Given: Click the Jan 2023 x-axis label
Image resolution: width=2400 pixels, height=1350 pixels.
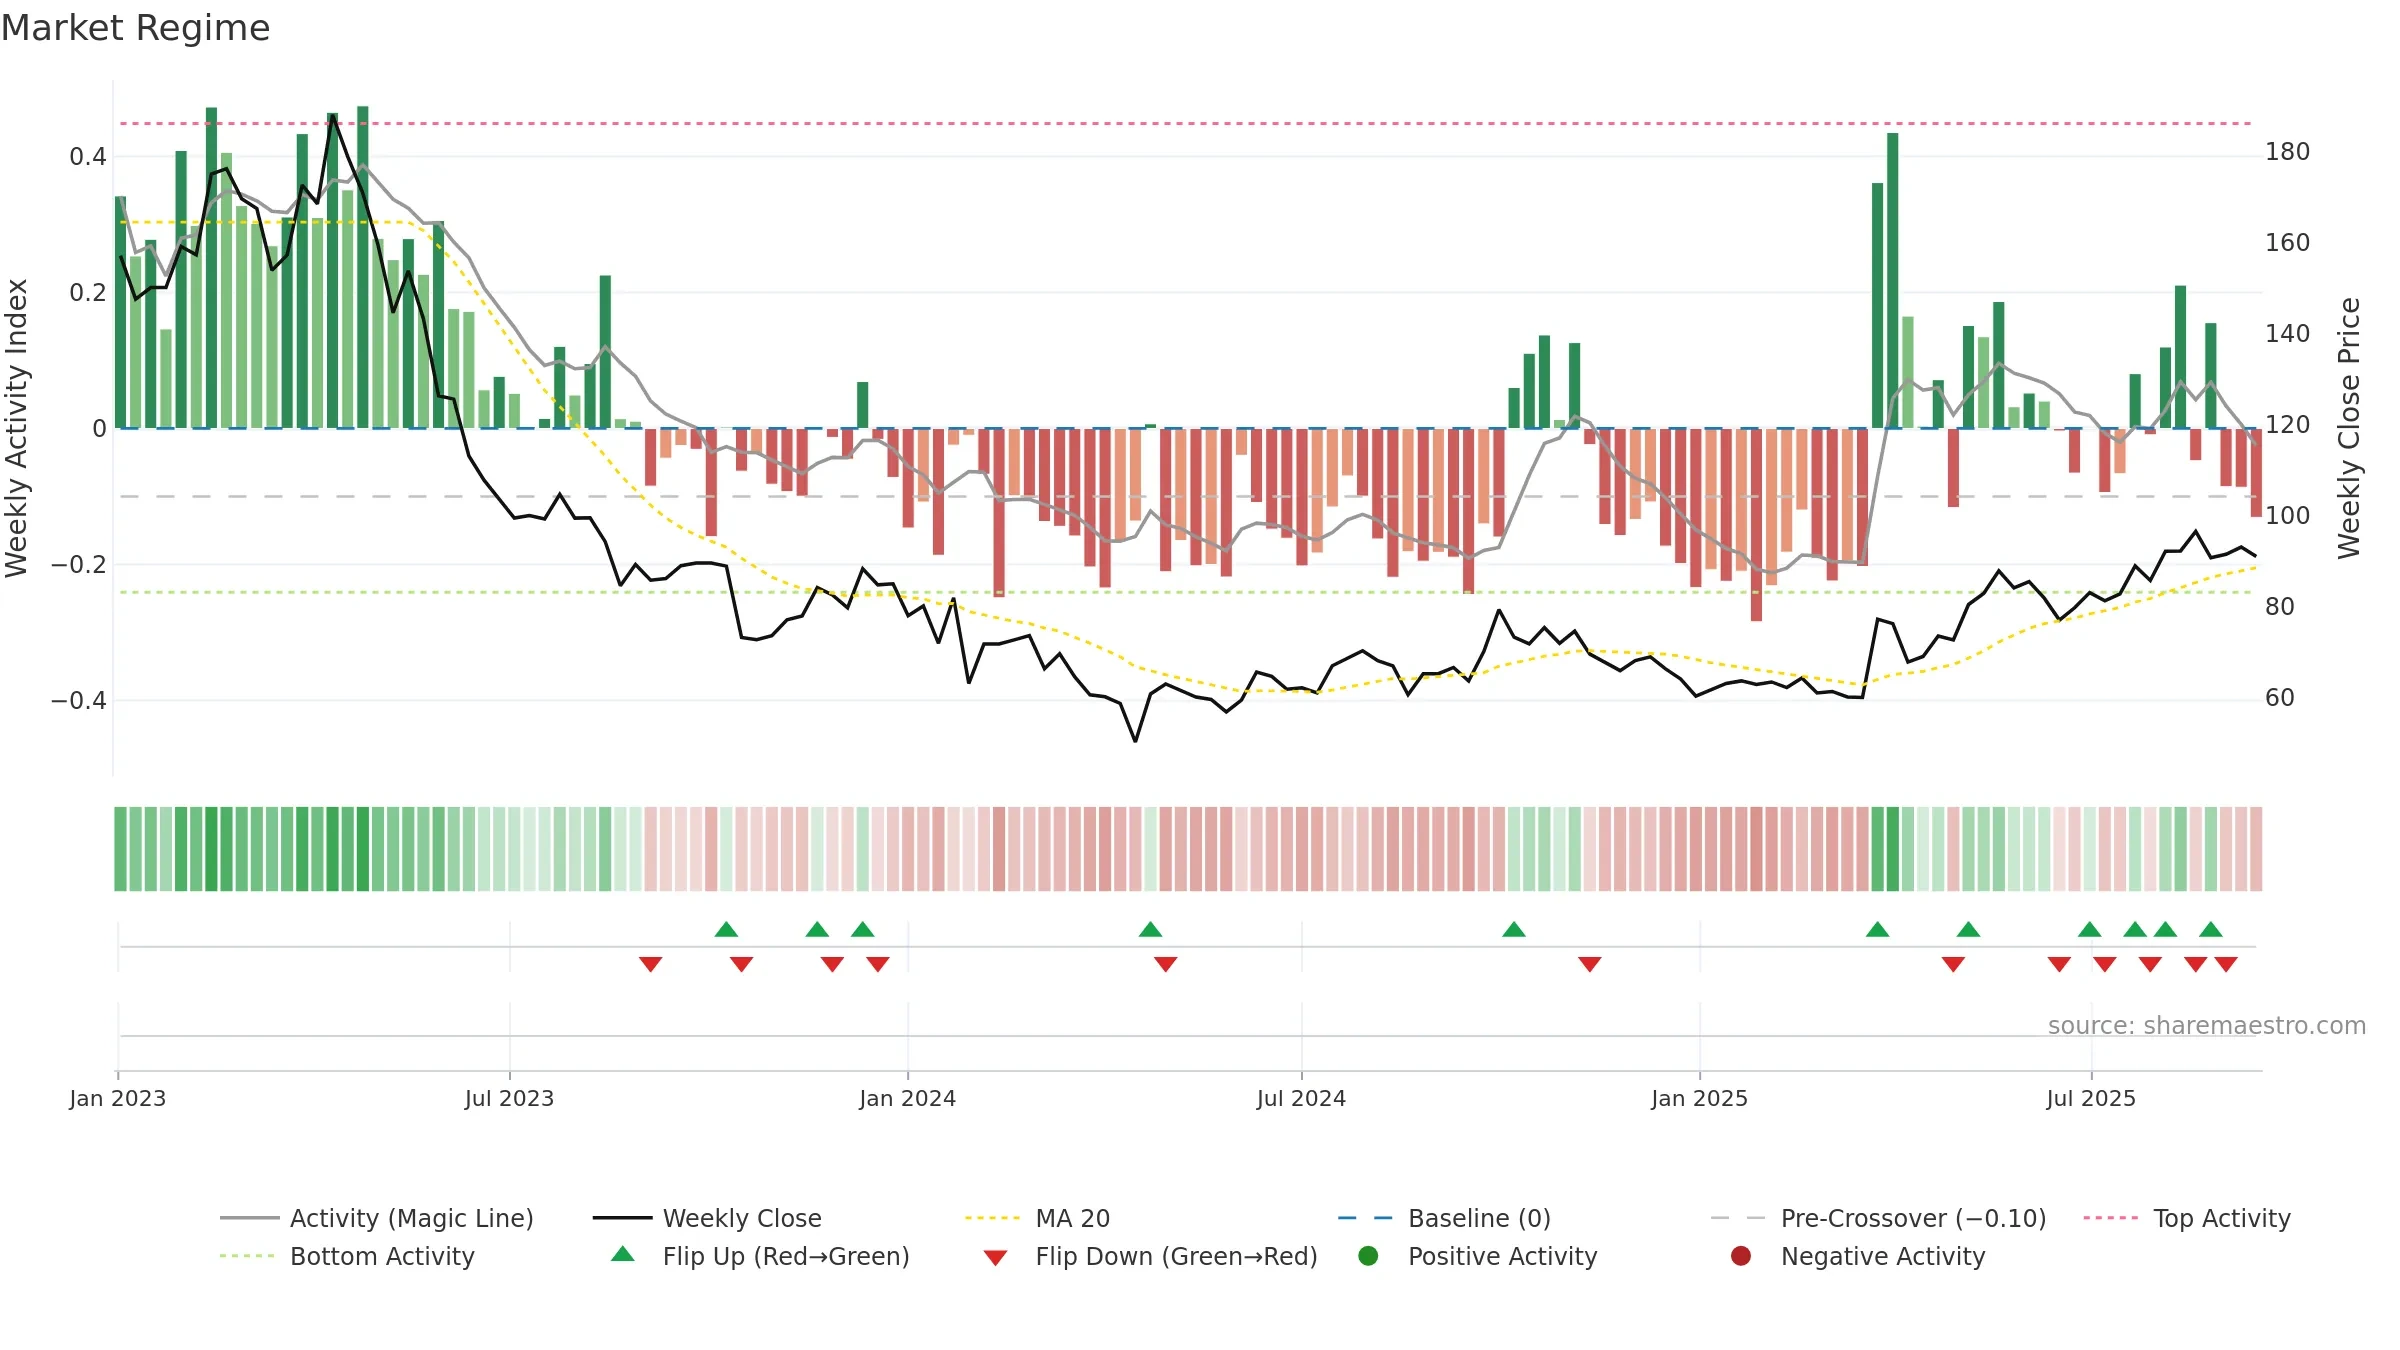Looking at the screenshot, I should click(117, 1098).
